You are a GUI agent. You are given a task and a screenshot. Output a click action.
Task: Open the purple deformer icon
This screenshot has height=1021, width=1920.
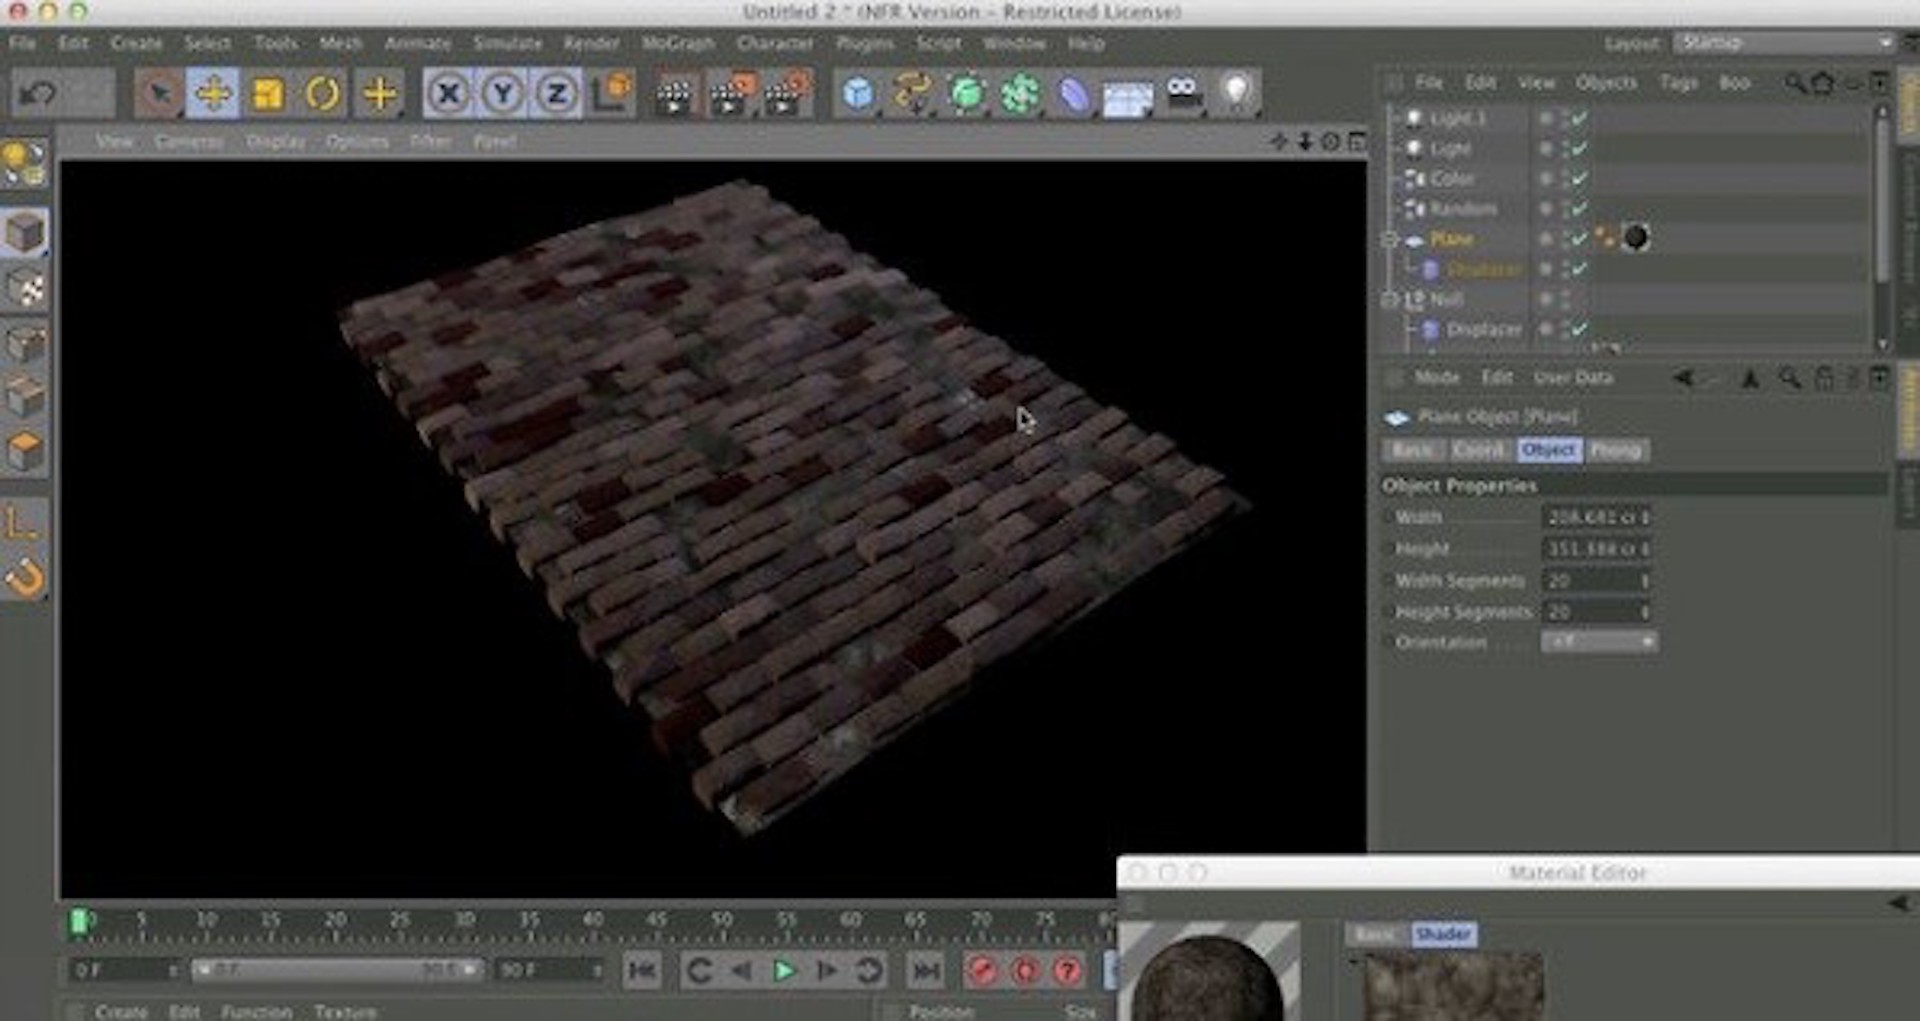(x=1074, y=95)
